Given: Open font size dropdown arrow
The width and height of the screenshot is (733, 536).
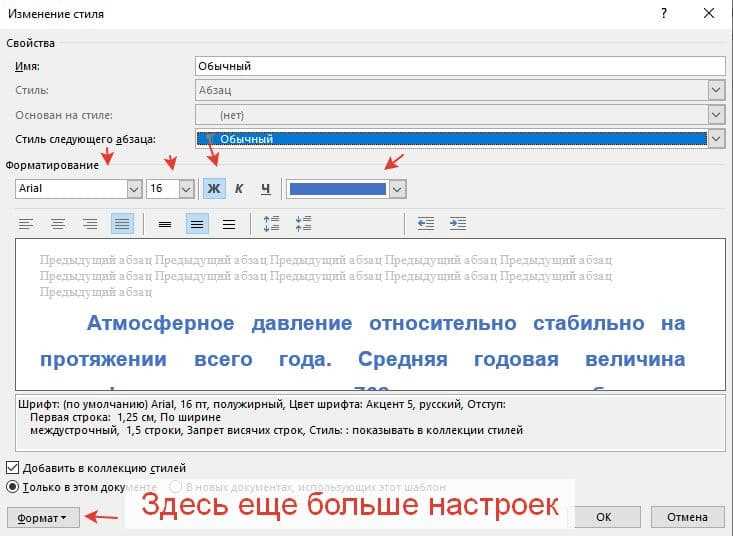Looking at the screenshot, I should pyautogui.click(x=186, y=189).
